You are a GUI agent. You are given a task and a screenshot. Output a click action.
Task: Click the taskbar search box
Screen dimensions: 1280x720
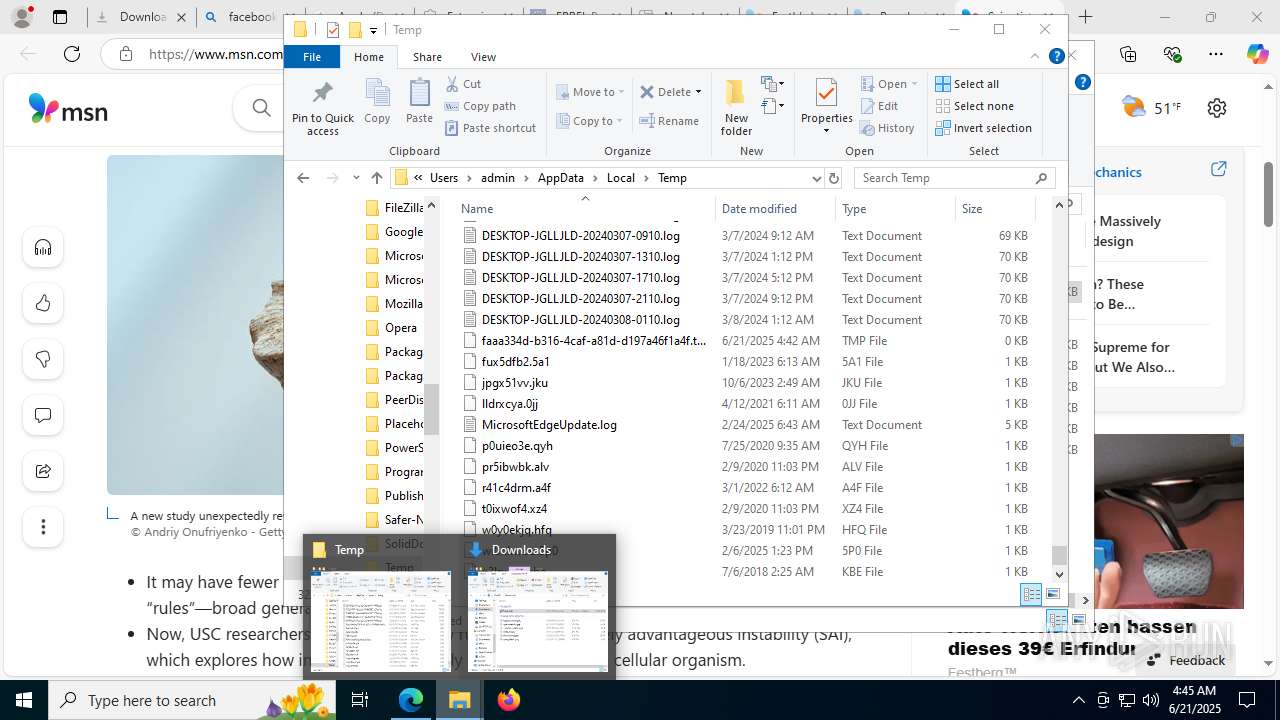click(190, 700)
